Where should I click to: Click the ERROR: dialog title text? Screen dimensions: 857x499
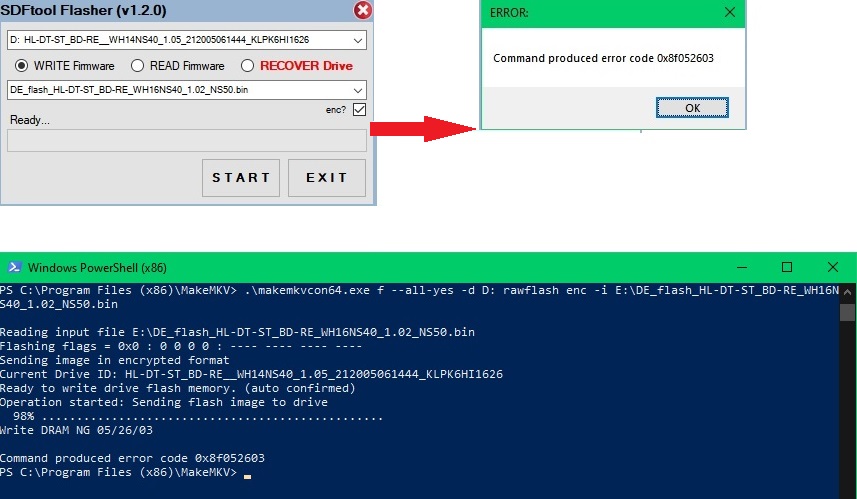(509, 13)
